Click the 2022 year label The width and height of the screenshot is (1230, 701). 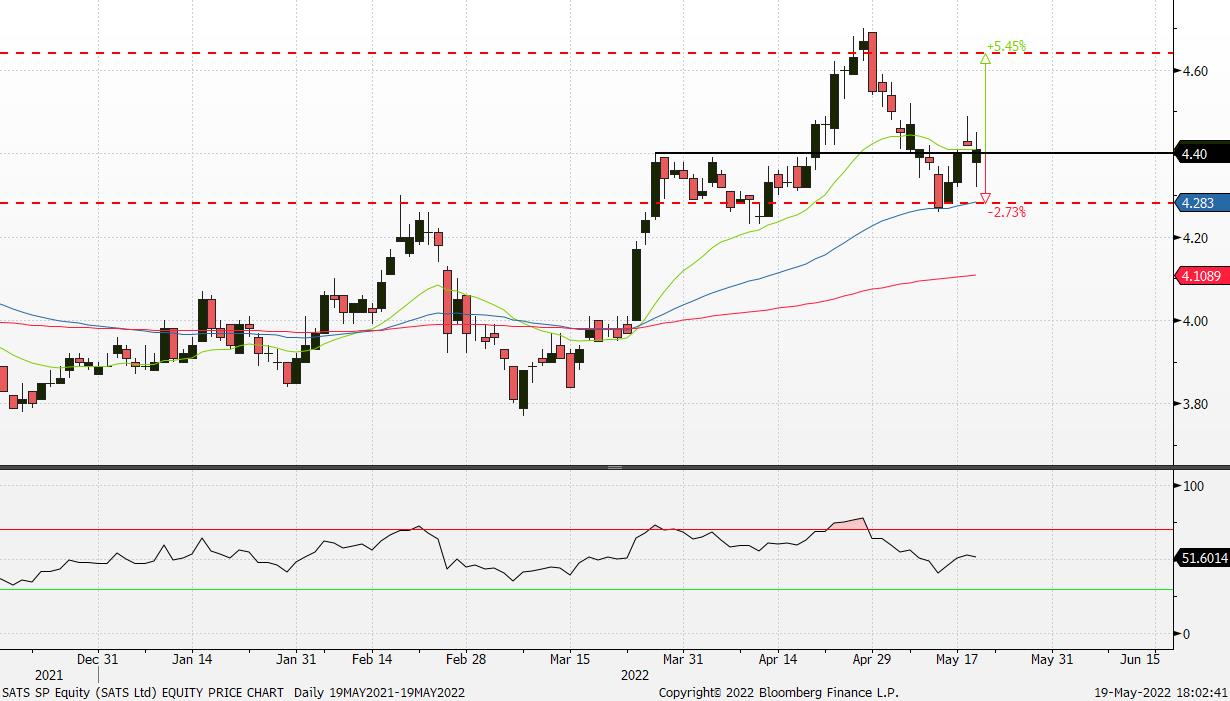(635, 675)
